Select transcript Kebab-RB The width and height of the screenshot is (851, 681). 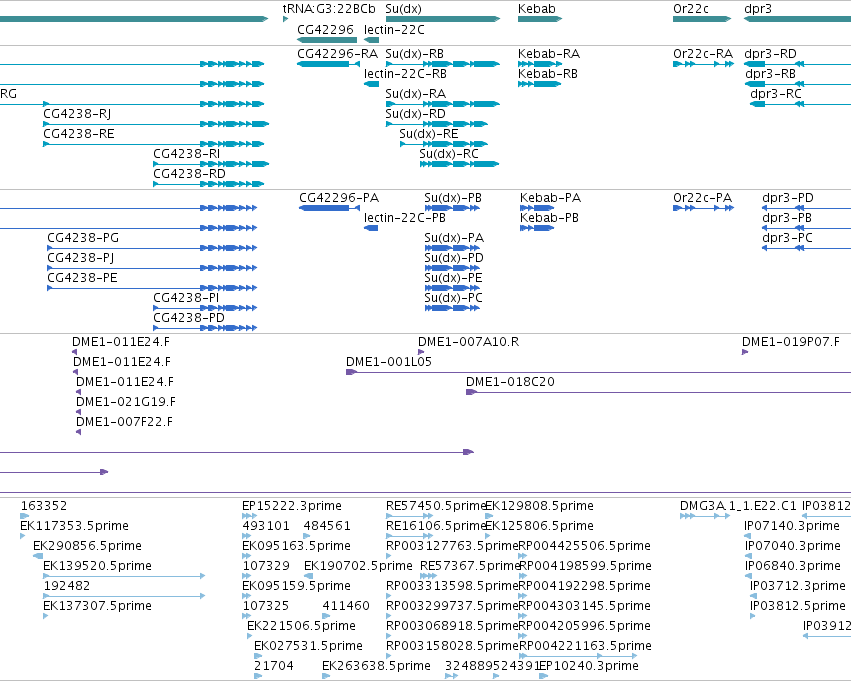click(539, 84)
